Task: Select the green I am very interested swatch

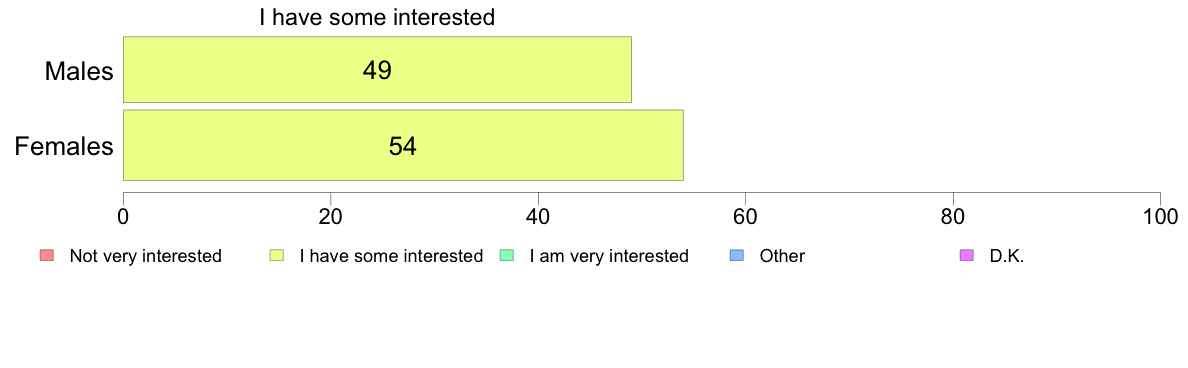Action: (x=508, y=256)
